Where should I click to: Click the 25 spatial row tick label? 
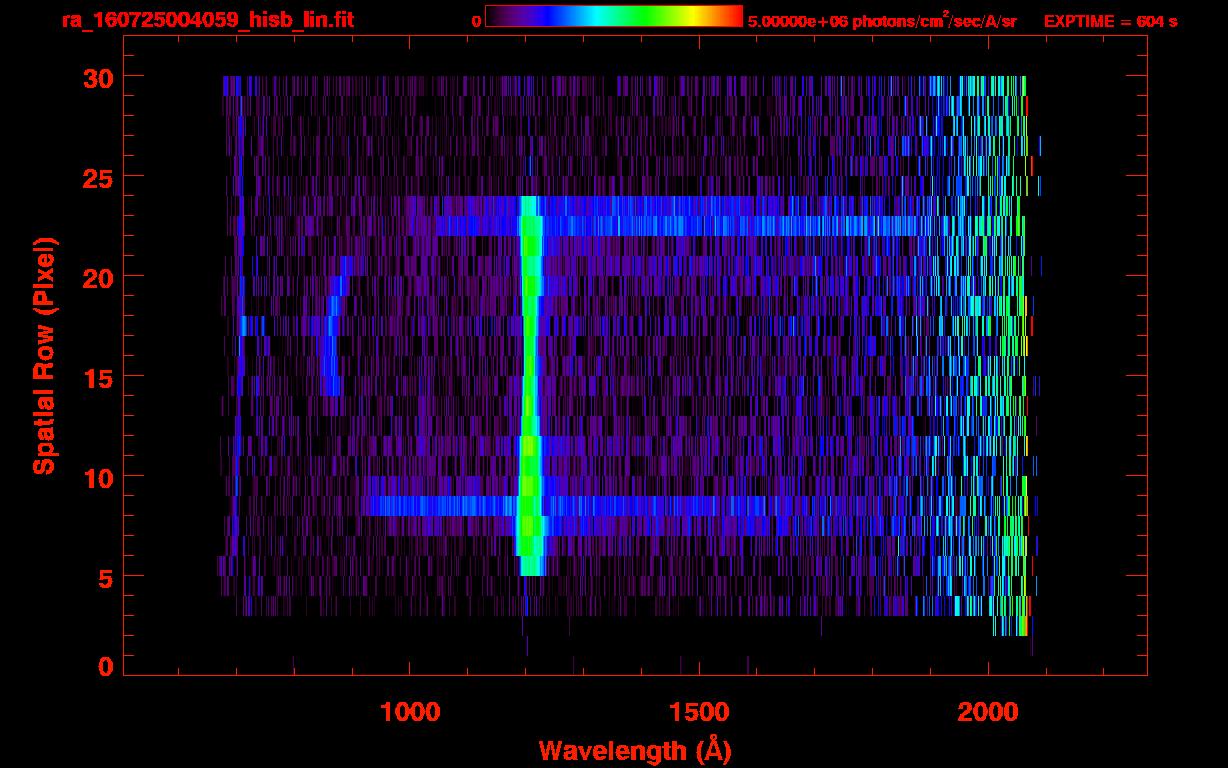click(x=98, y=177)
